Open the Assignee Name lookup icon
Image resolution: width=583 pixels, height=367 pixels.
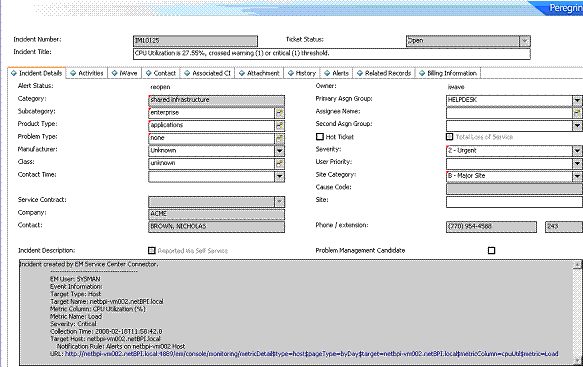coord(577,113)
